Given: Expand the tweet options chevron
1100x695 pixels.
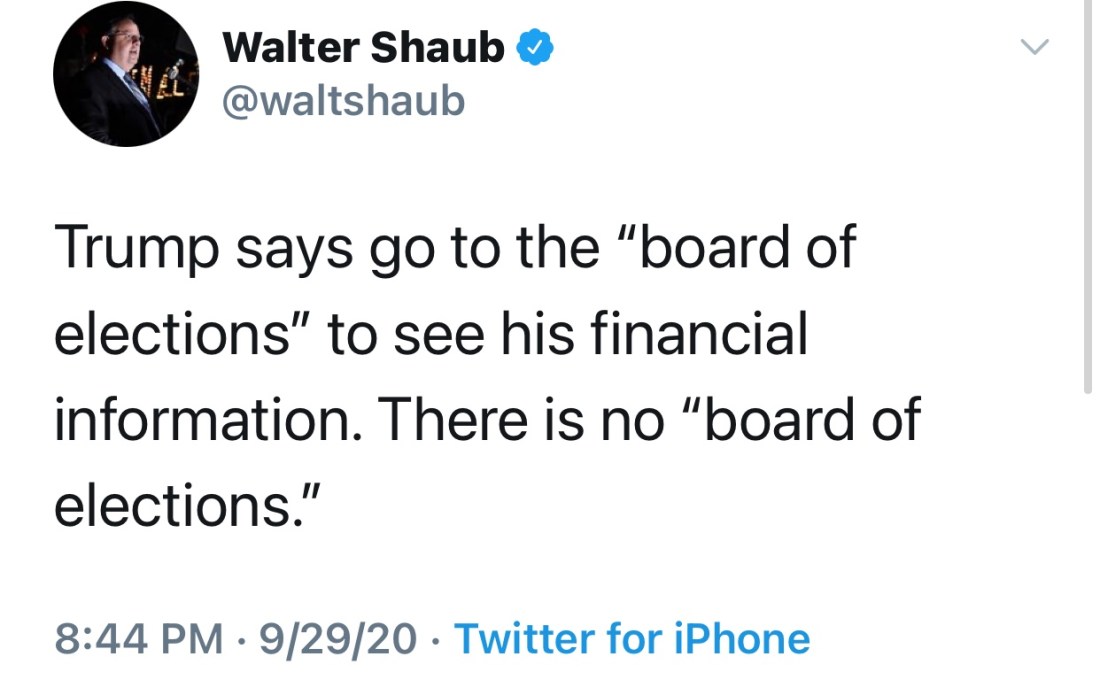Looking at the screenshot, I should coord(1036,46).
